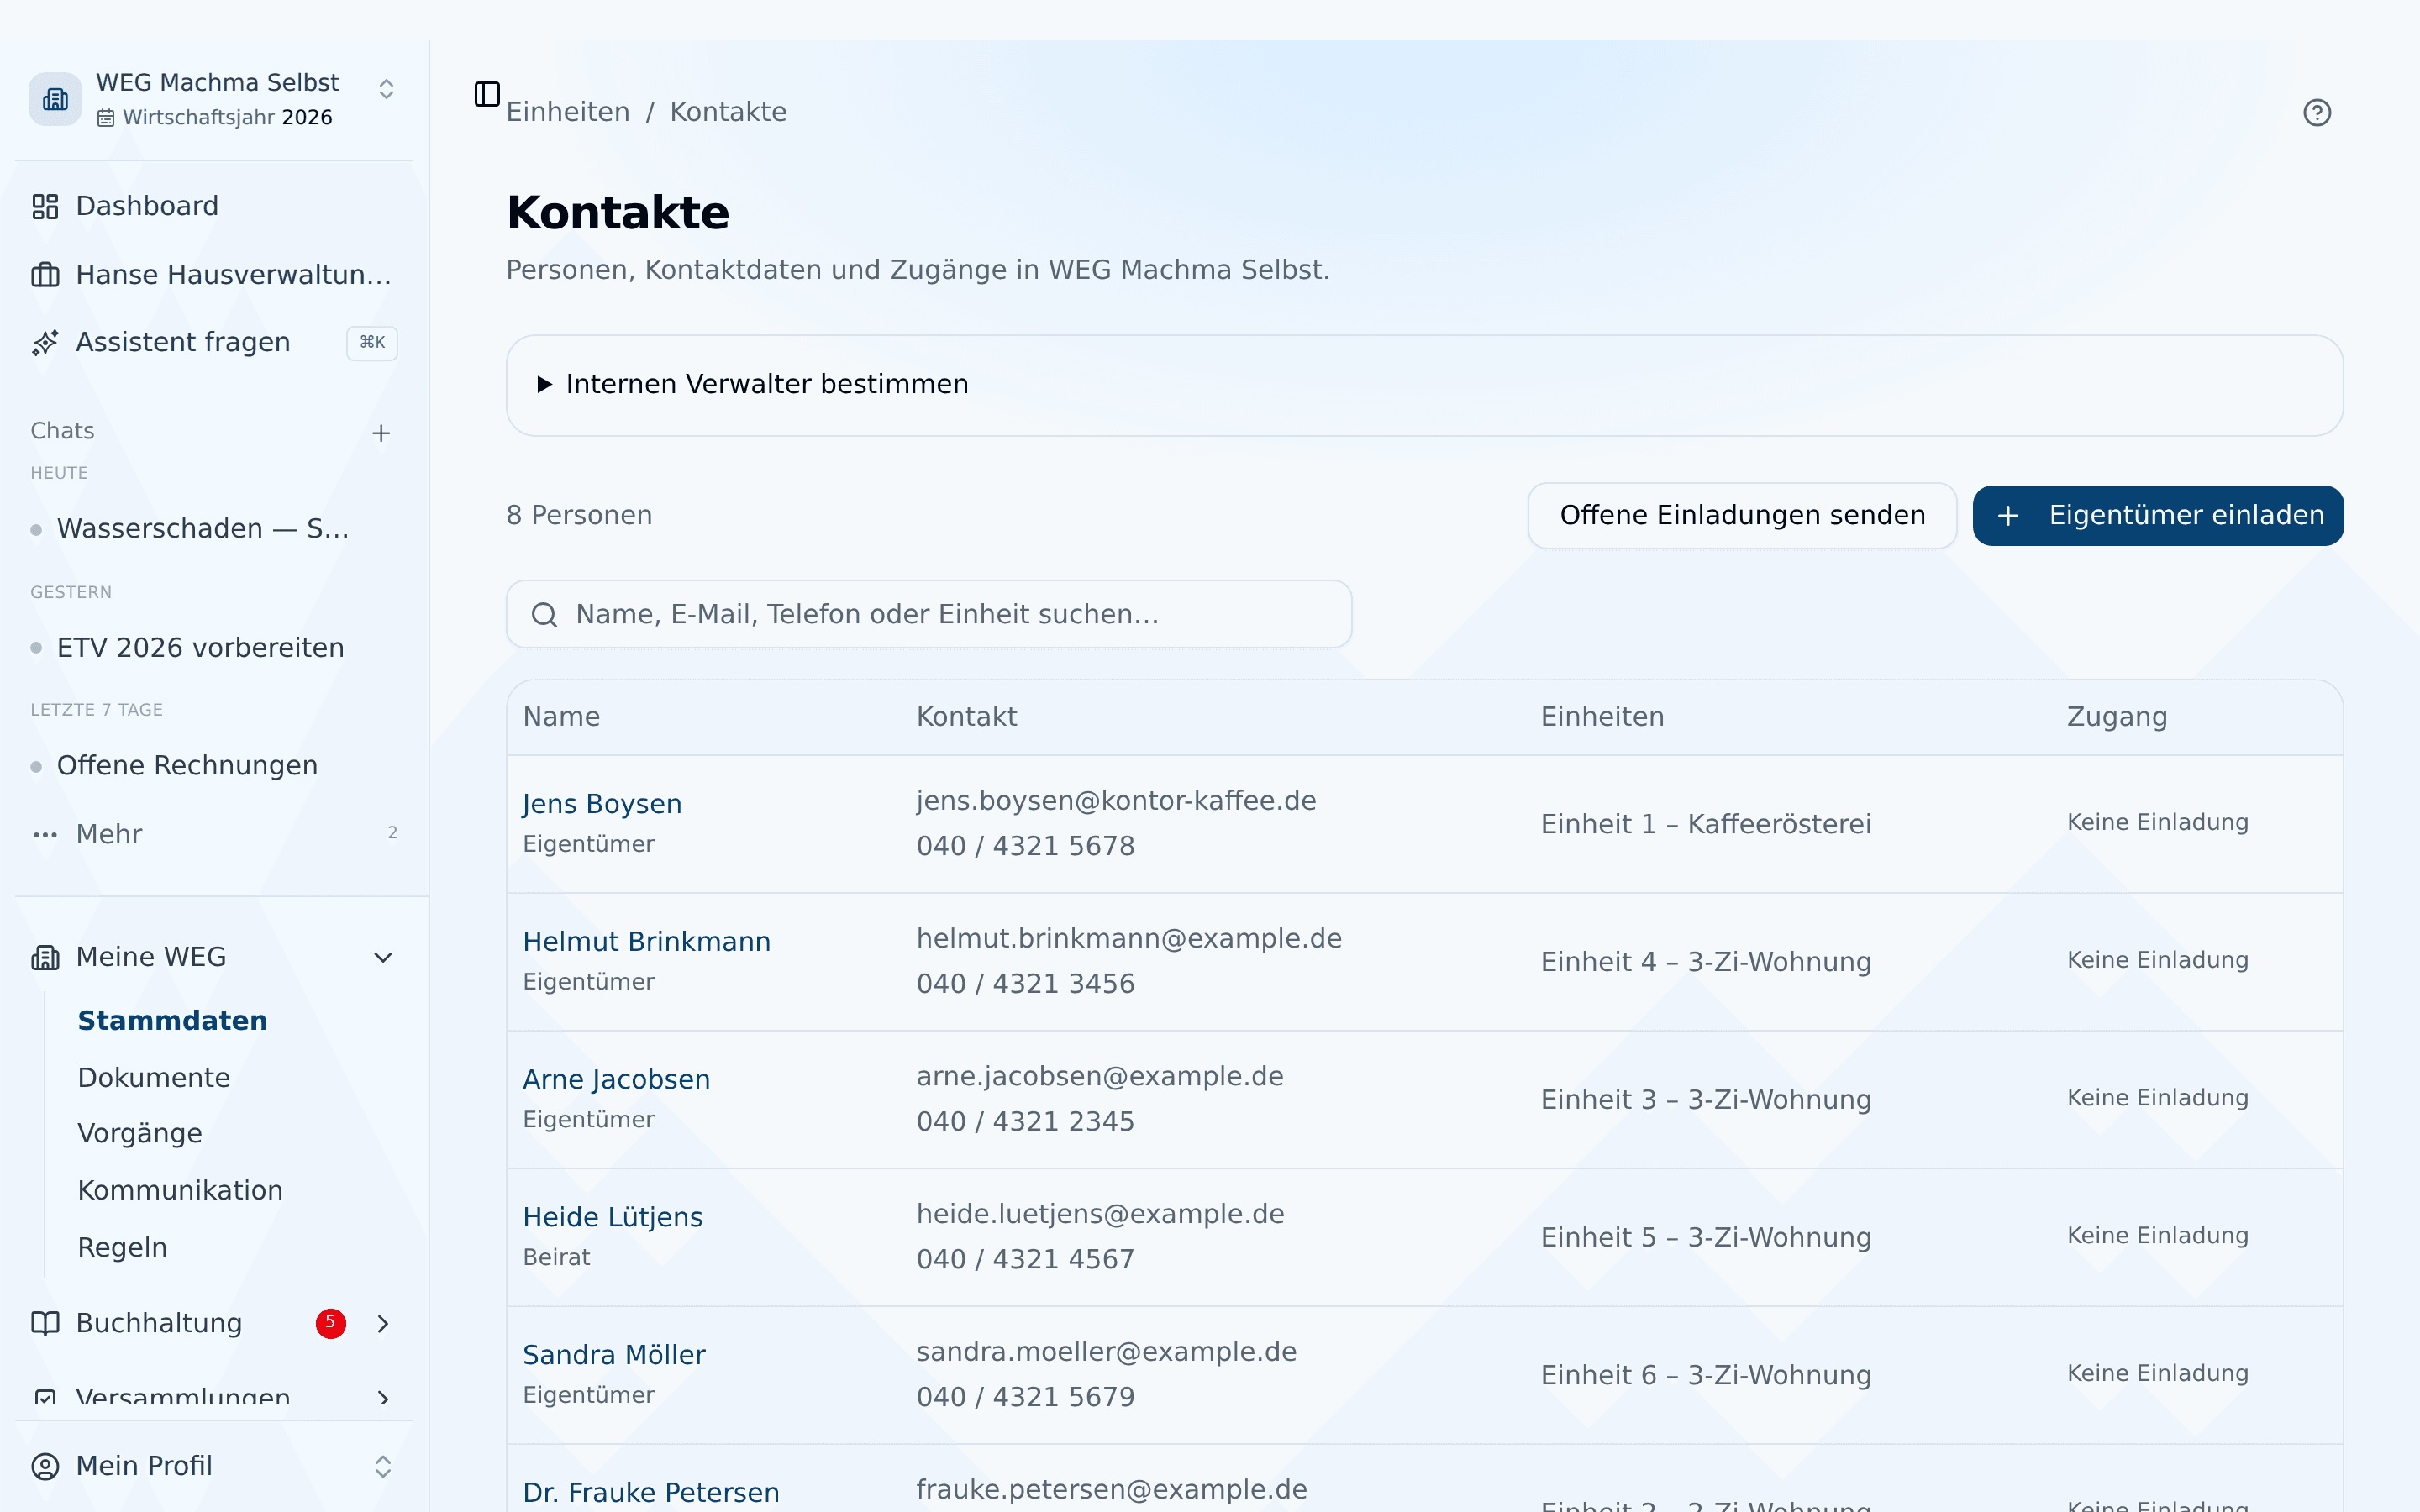
Task: Click Offene Einladungen senden button
Action: [1741, 515]
